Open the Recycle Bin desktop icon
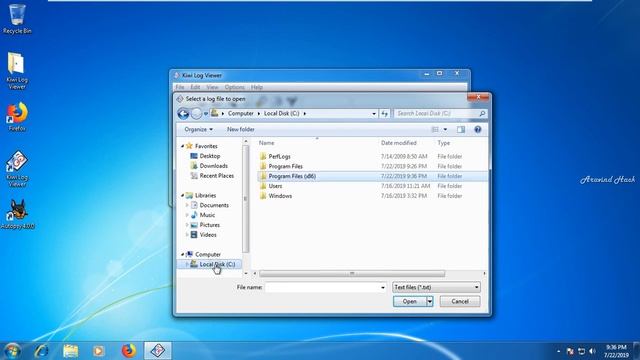The width and height of the screenshot is (640, 360). pyautogui.click(x=17, y=19)
